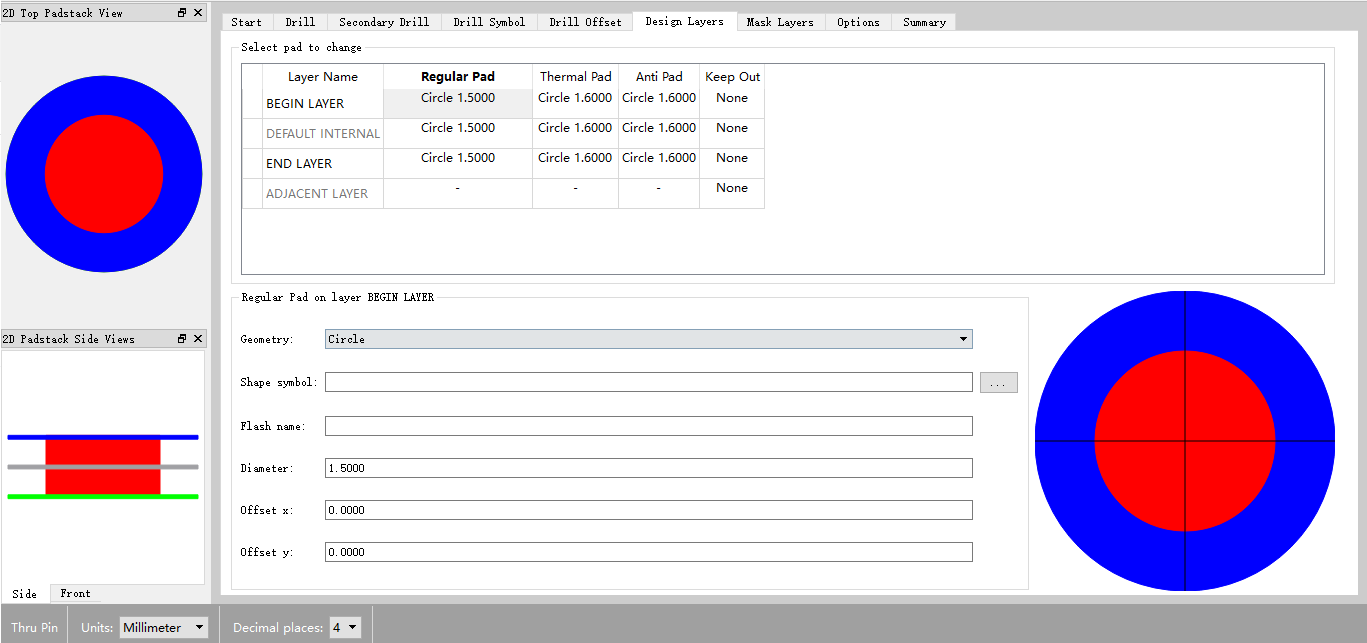Image resolution: width=1367 pixels, height=643 pixels.
Task: Select BEGIN LAYER Anti Pad cell
Action: tap(659, 104)
